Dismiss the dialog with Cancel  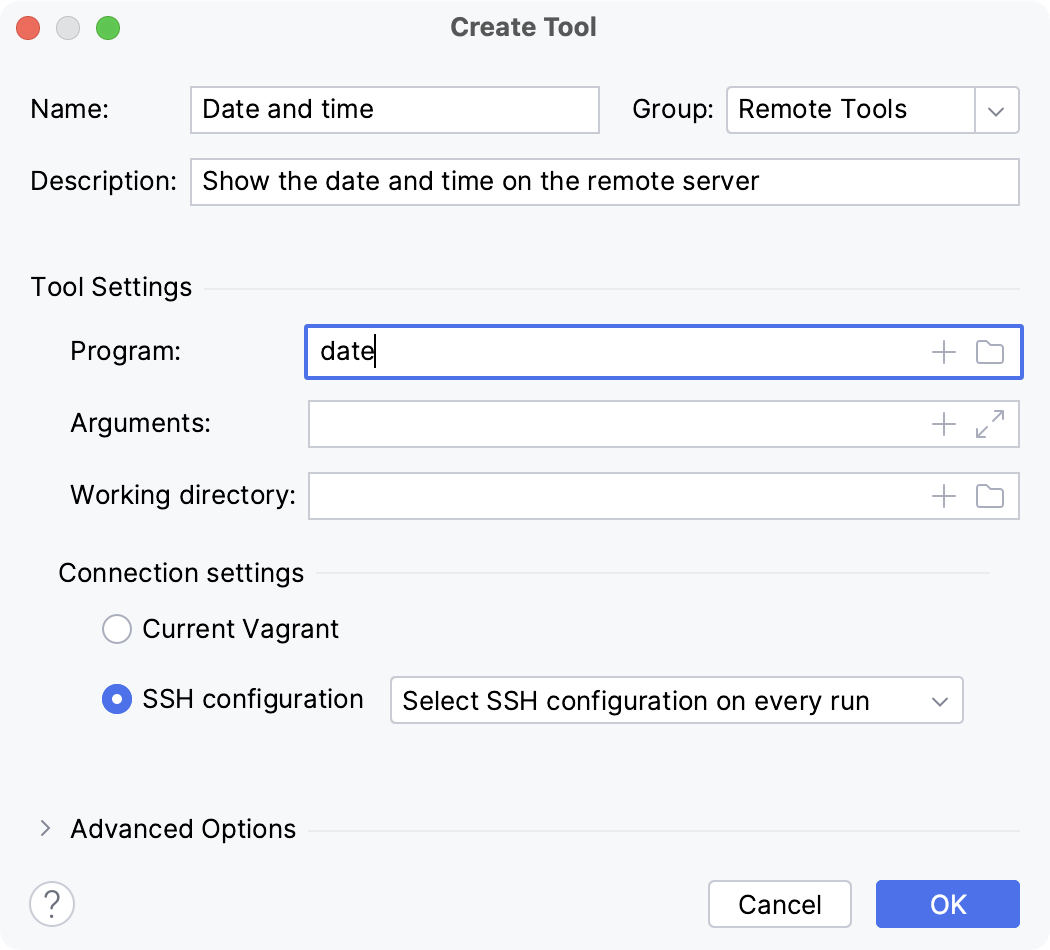[x=780, y=903]
